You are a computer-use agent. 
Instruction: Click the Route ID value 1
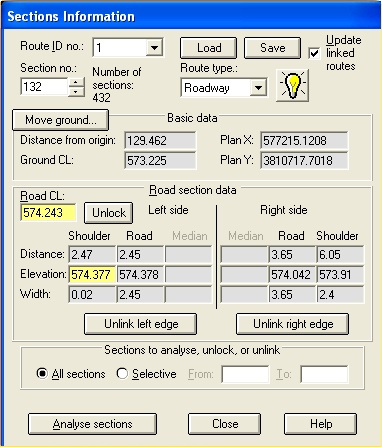(x=120, y=48)
